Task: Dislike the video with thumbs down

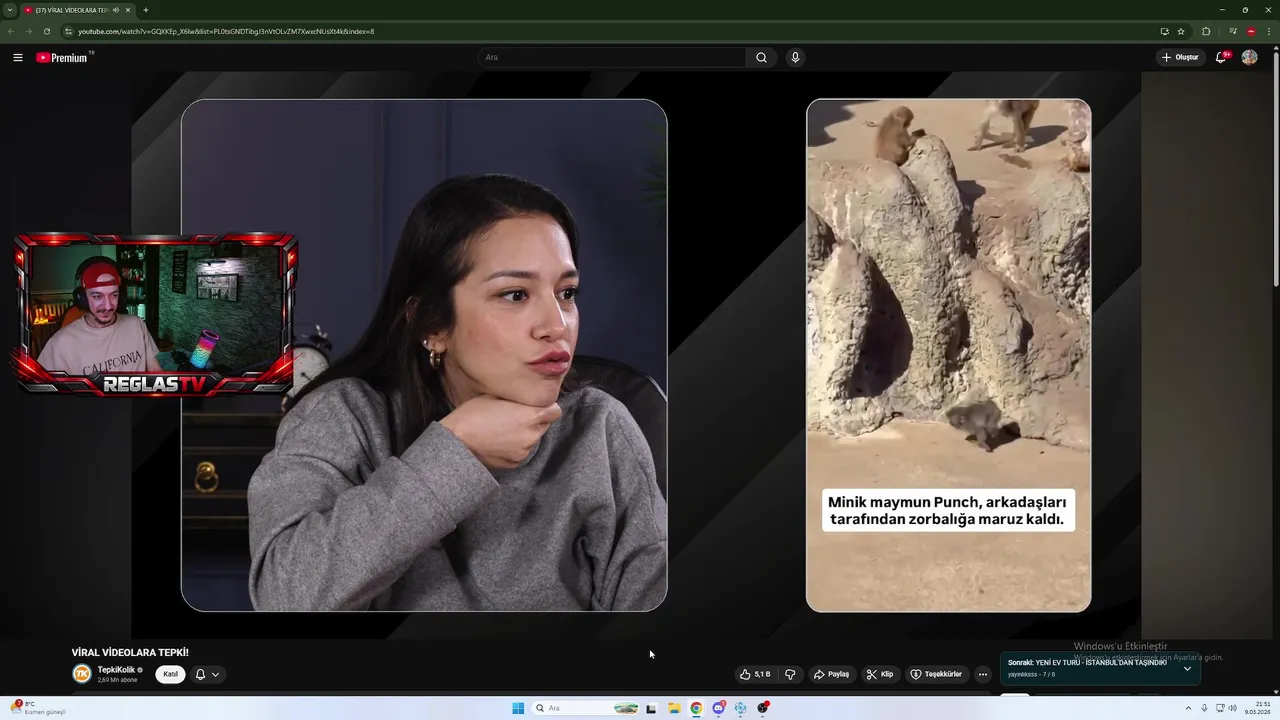Action: pos(790,674)
